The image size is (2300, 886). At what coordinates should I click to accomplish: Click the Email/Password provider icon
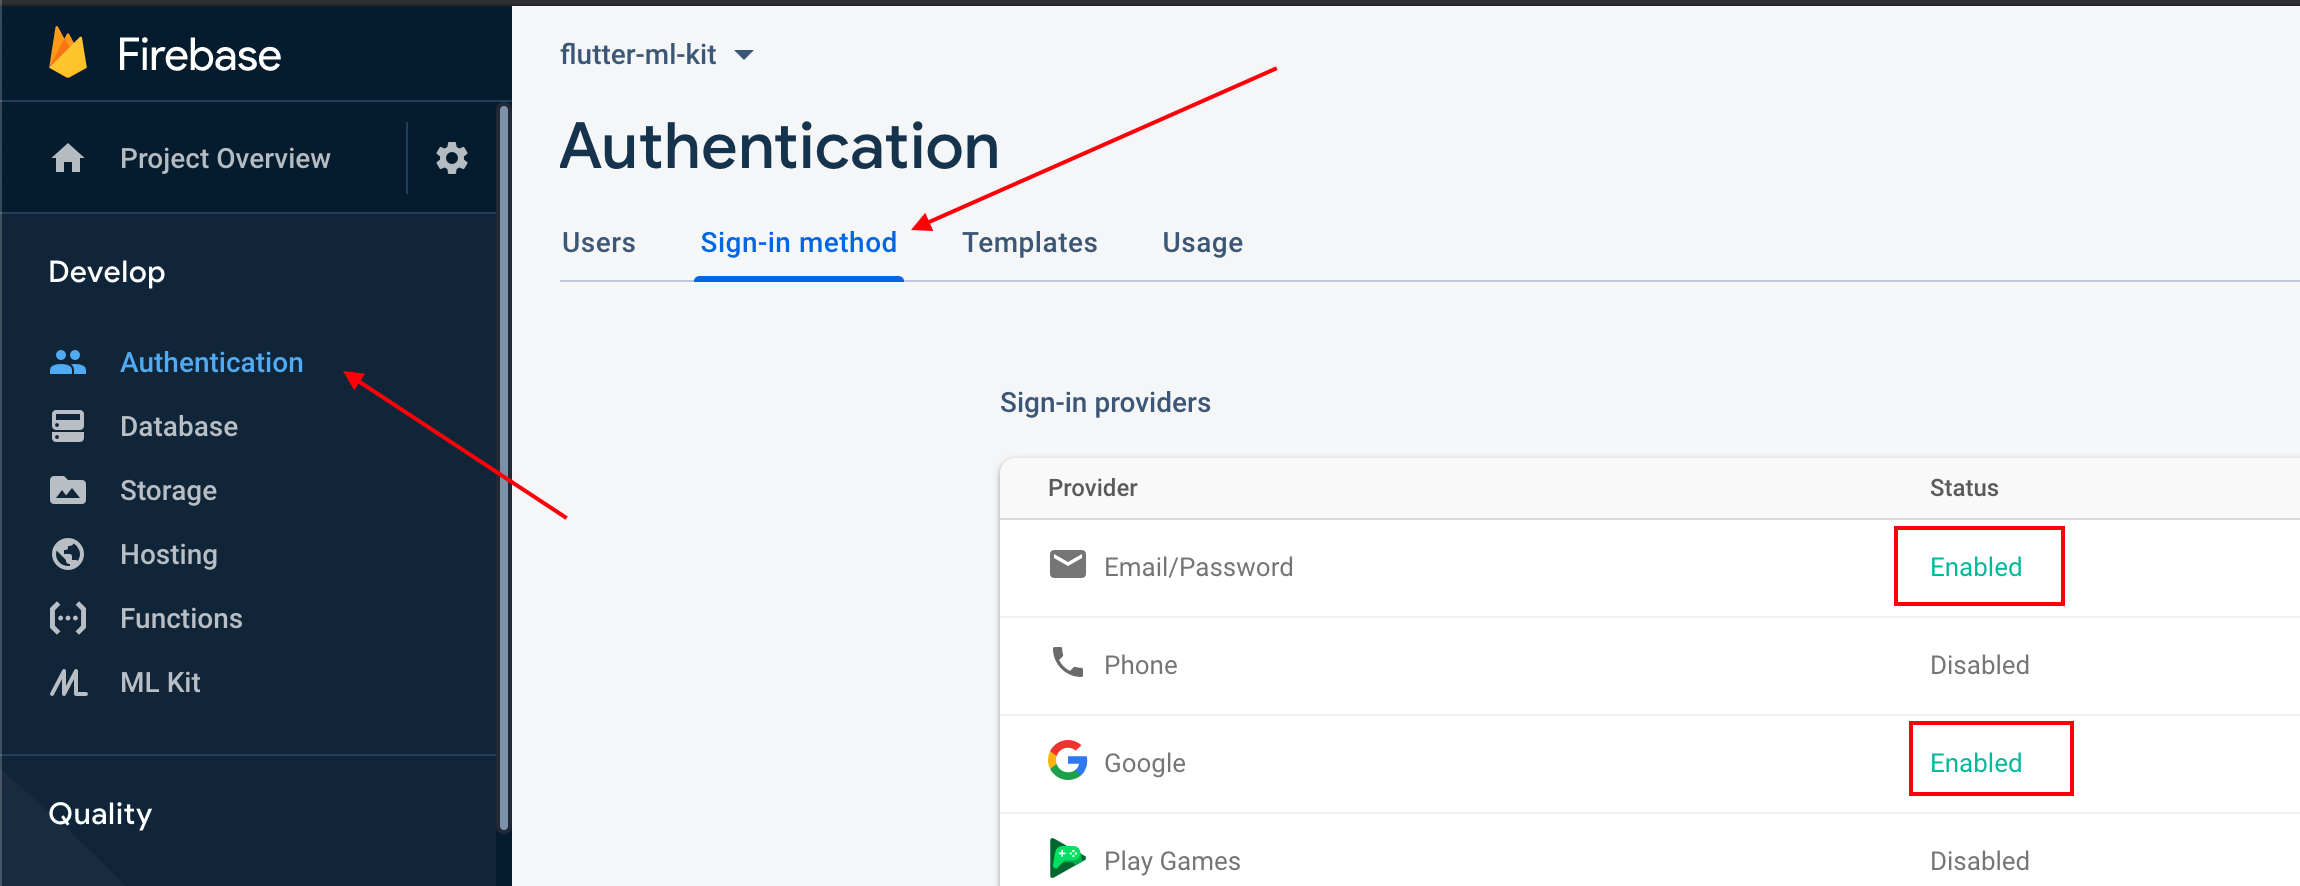click(1067, 564)
